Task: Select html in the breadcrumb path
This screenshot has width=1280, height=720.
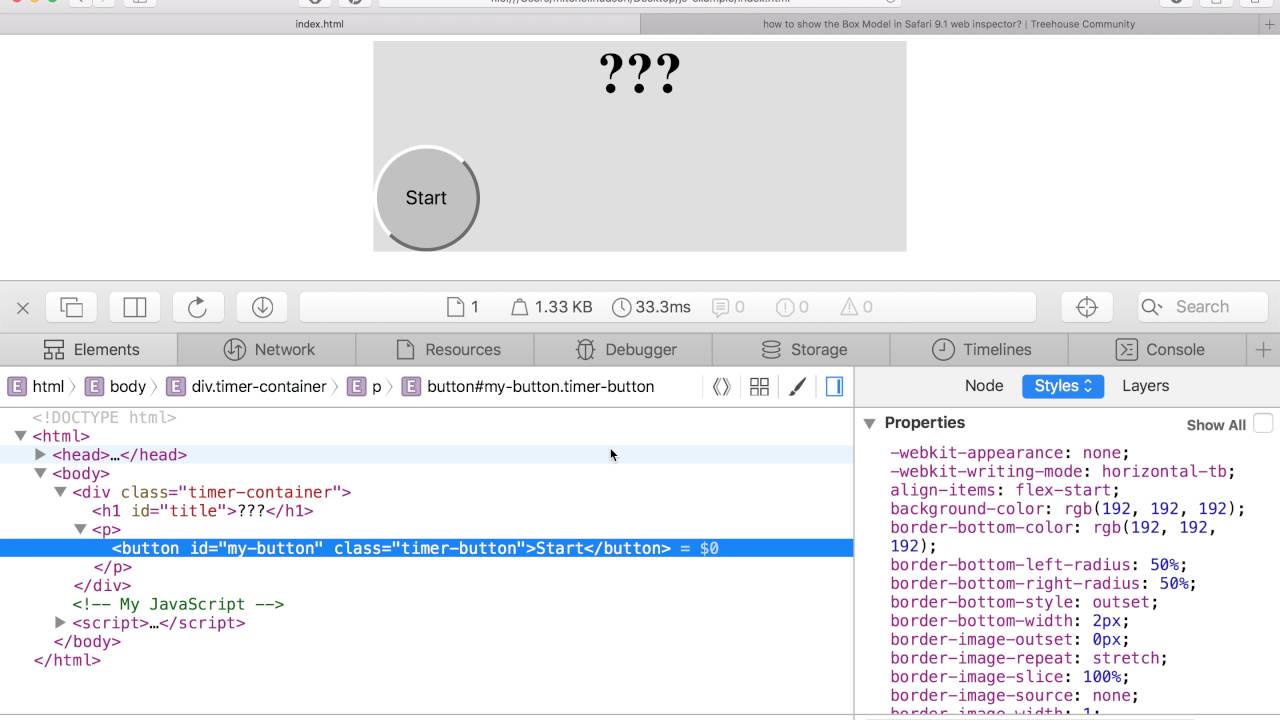Action: click(x=36, y=386)
